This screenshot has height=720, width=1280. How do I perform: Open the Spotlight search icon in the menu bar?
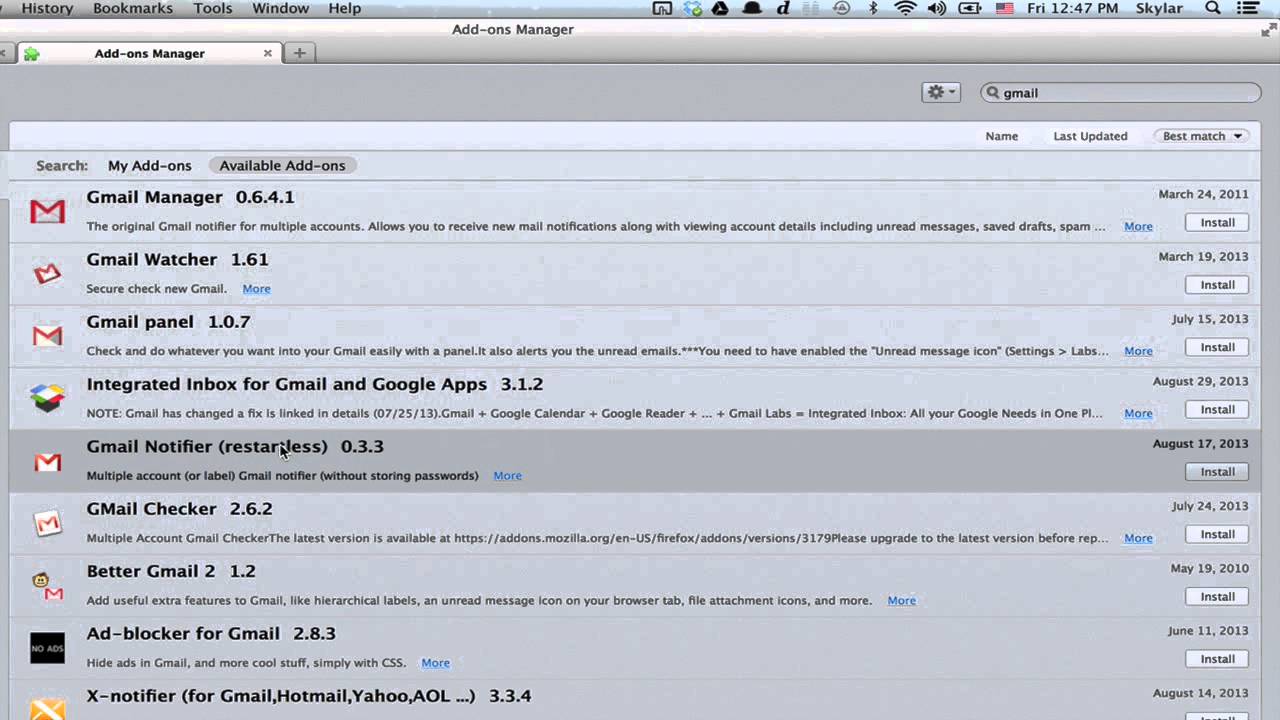pyautogui.click(x=1213, y=8)
